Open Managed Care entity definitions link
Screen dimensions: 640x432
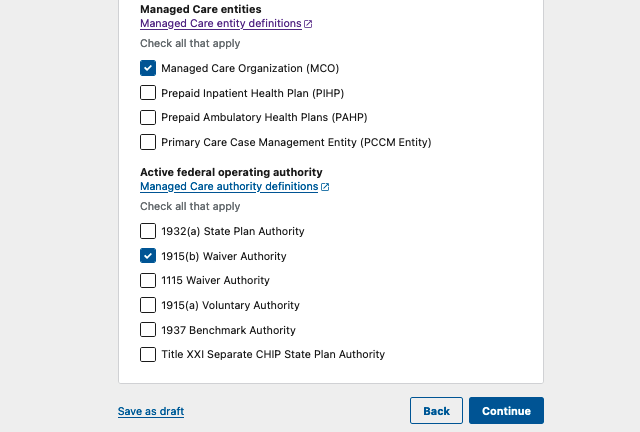(x=220, y=23)
